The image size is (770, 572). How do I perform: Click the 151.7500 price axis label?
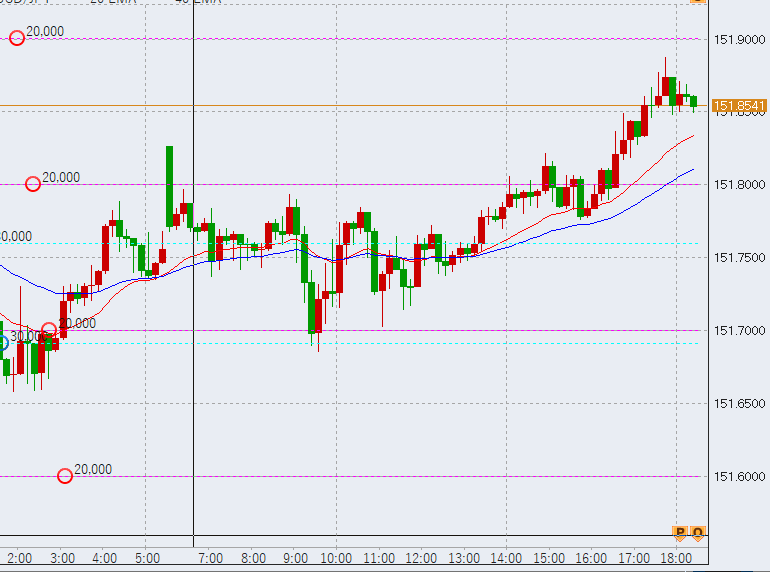[735, 258]
